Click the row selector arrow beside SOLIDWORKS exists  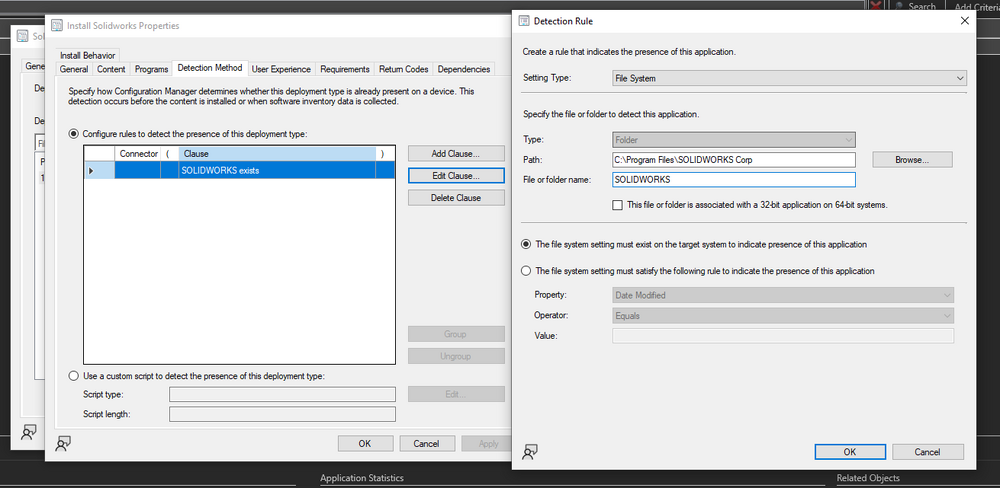pos(91,170)
